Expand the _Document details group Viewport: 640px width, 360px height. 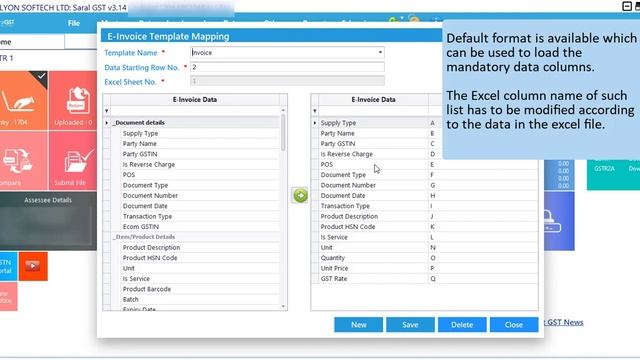click(107, 123)
